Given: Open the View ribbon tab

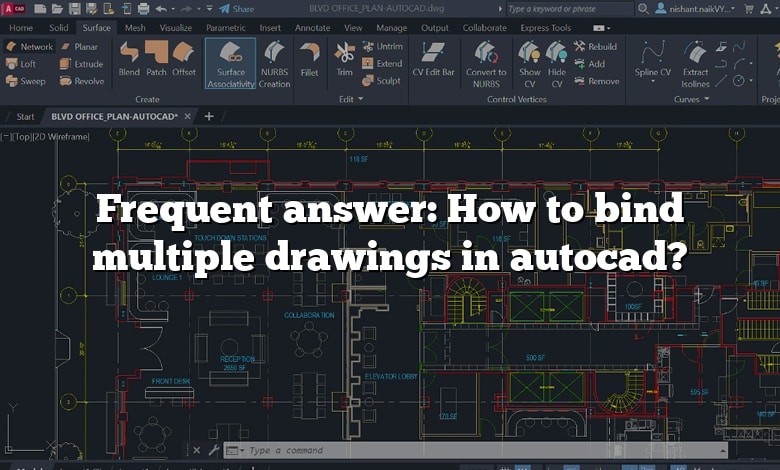Looking at the screenshot, I should [353, 28].
